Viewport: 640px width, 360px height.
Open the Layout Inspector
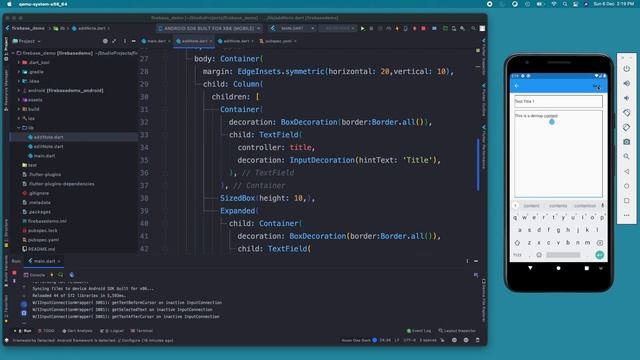click(457, 331)
